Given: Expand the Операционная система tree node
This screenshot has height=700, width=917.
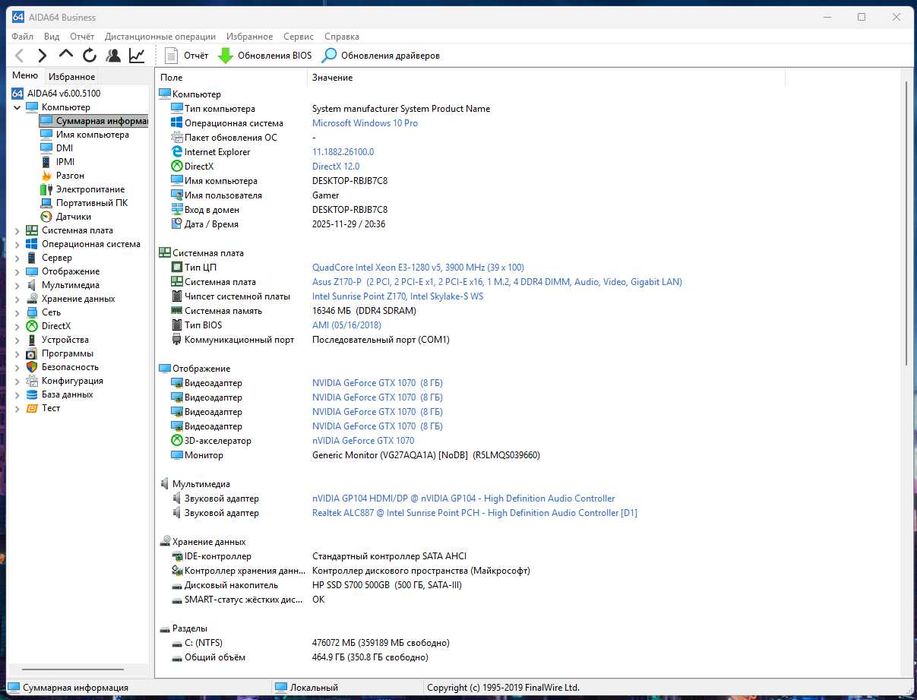Looking at the screenshot, I should click(17, 244).
